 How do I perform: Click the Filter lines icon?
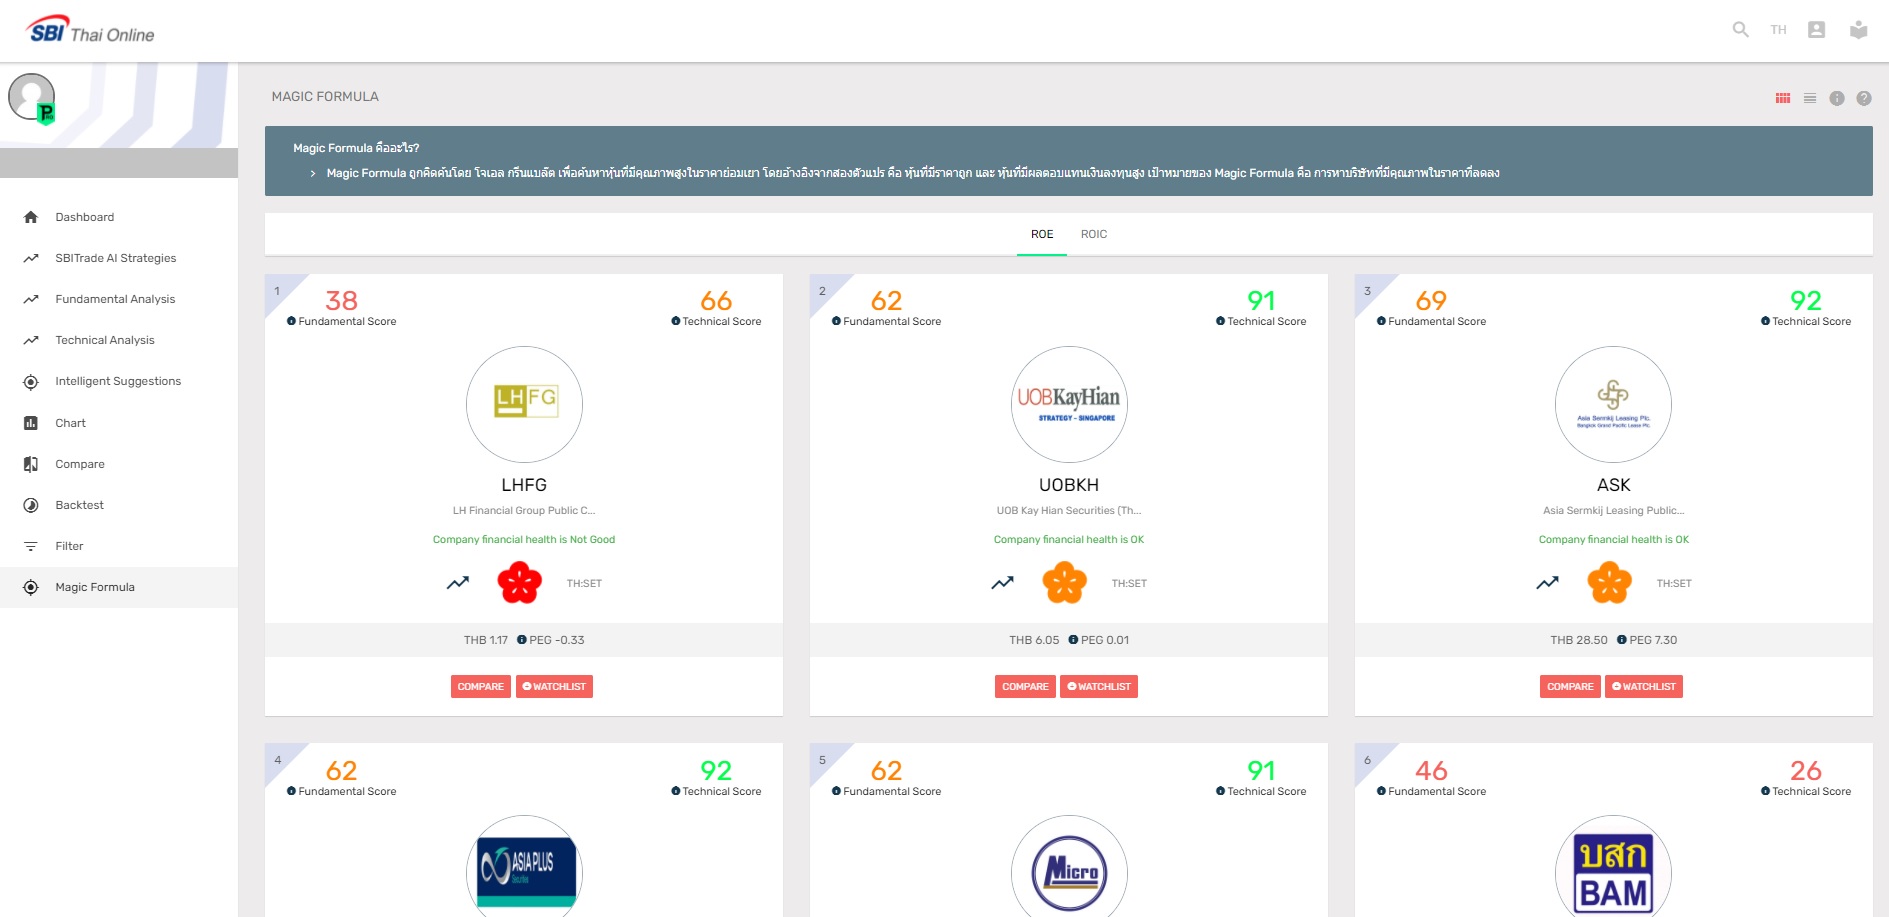[x=31, y=546]
